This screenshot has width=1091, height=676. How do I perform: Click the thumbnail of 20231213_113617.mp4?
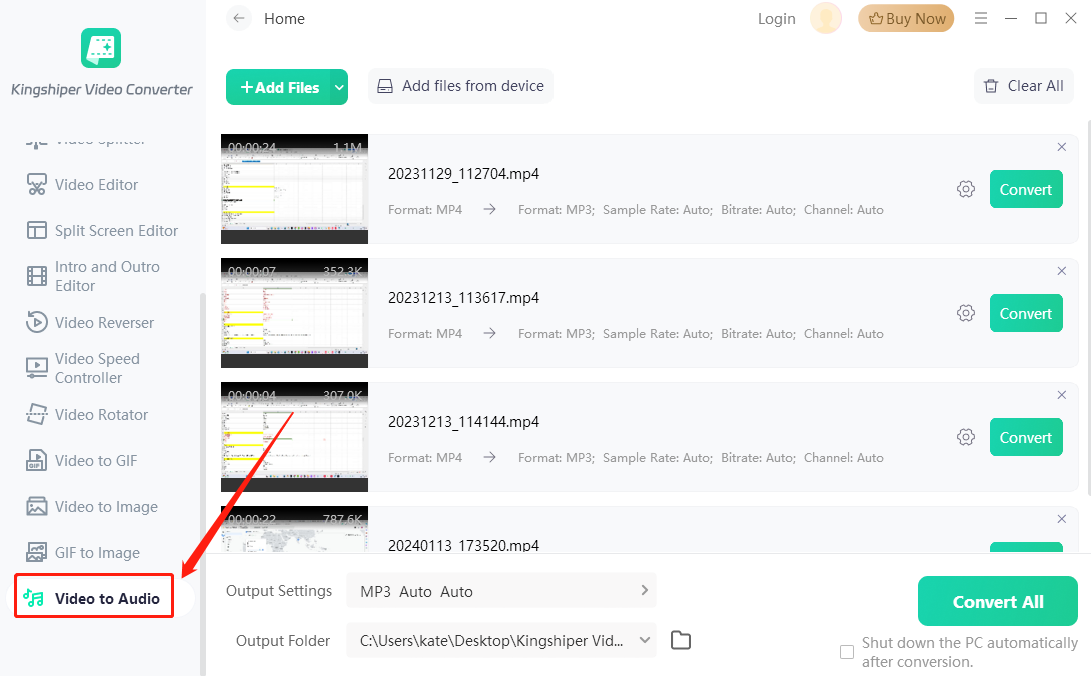point(294,312)
